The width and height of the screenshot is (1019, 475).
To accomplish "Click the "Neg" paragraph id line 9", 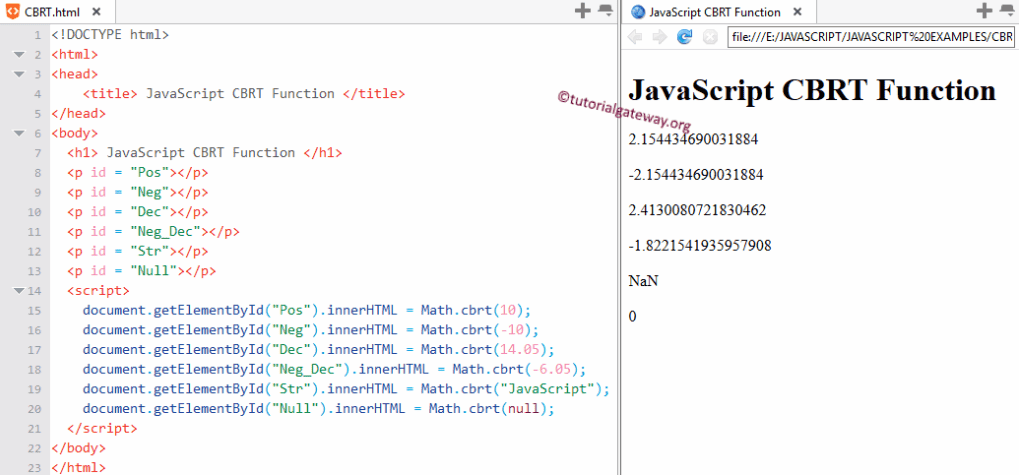I will click(x=137, y=192).
